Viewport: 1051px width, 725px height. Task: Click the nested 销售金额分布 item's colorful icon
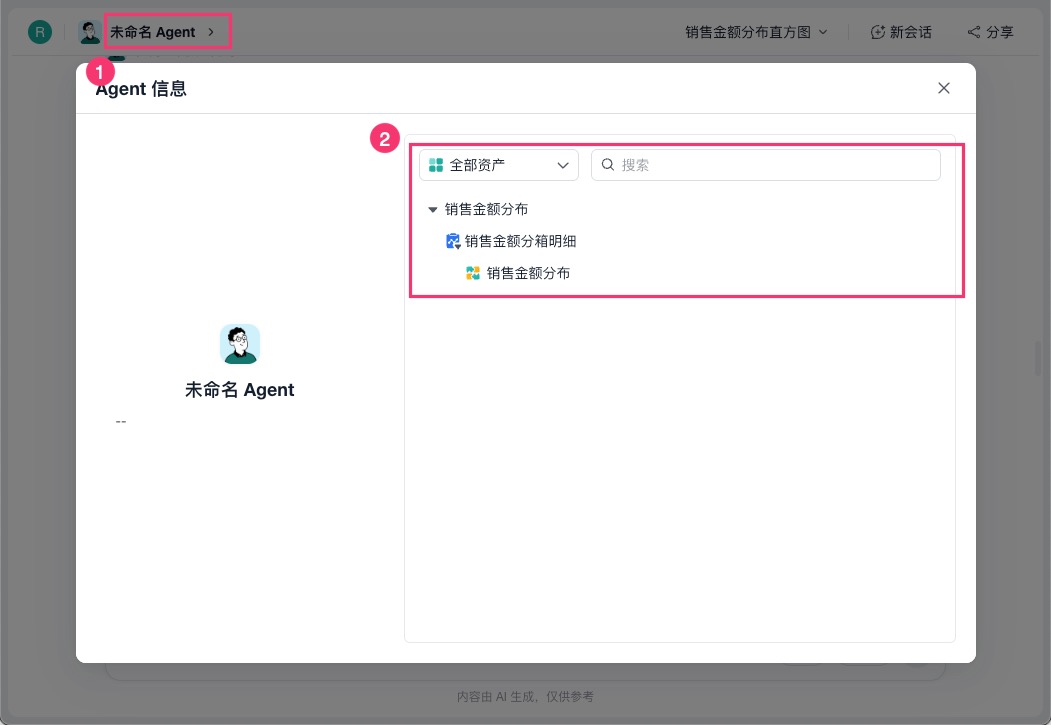(x=473, y=273)
